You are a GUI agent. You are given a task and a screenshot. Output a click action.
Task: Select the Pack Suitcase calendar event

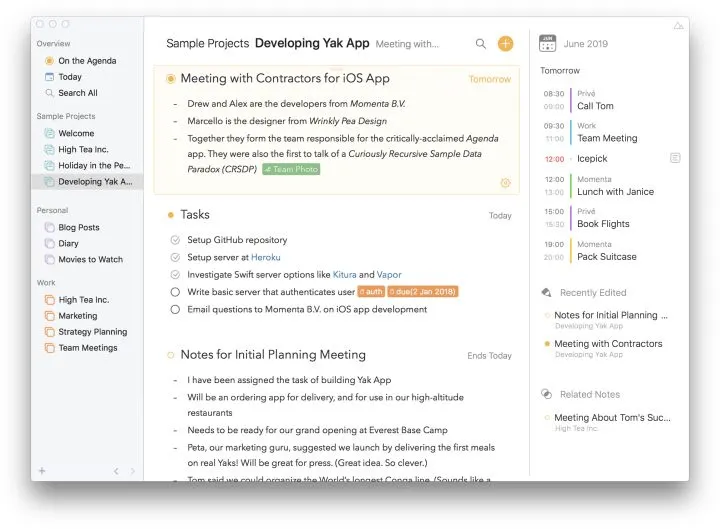point(607,257)
